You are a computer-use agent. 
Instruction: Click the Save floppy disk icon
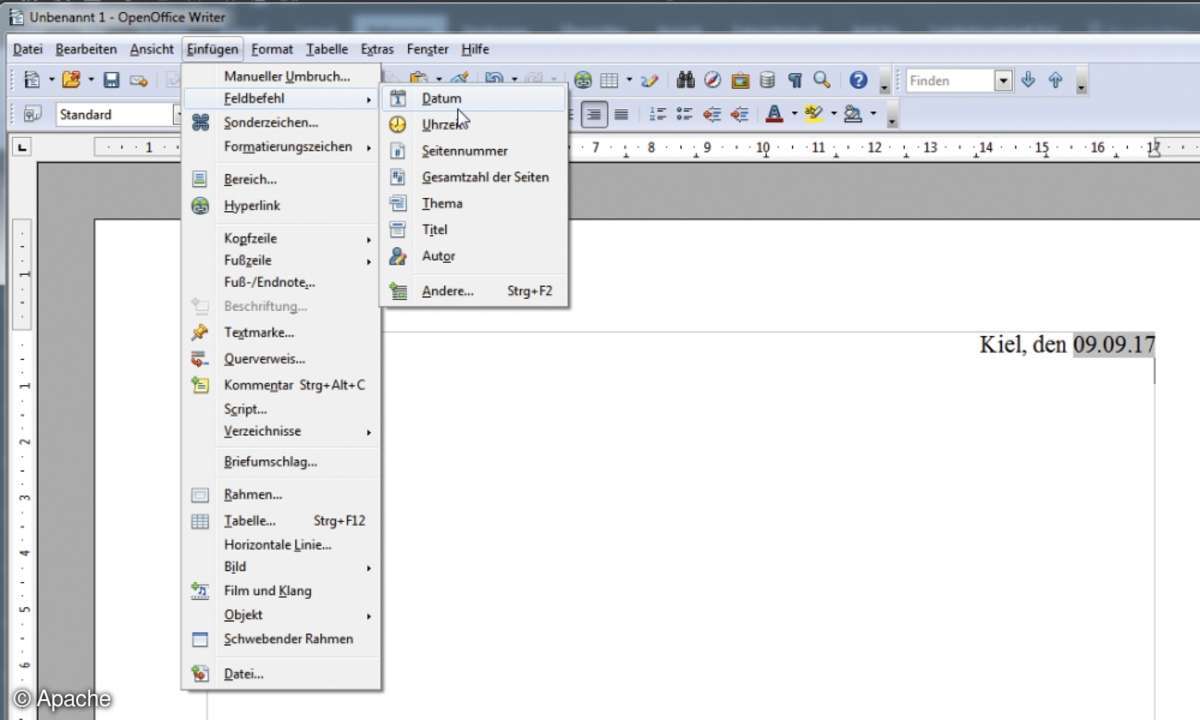112,80
